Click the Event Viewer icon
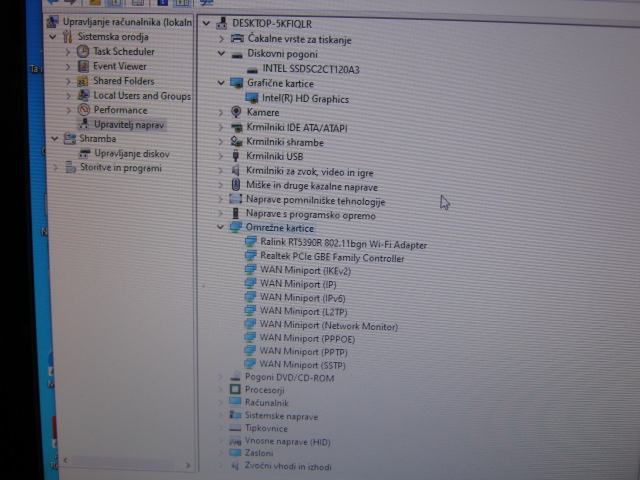Screen dimensions: 640x480 click(x=83, y=66)
